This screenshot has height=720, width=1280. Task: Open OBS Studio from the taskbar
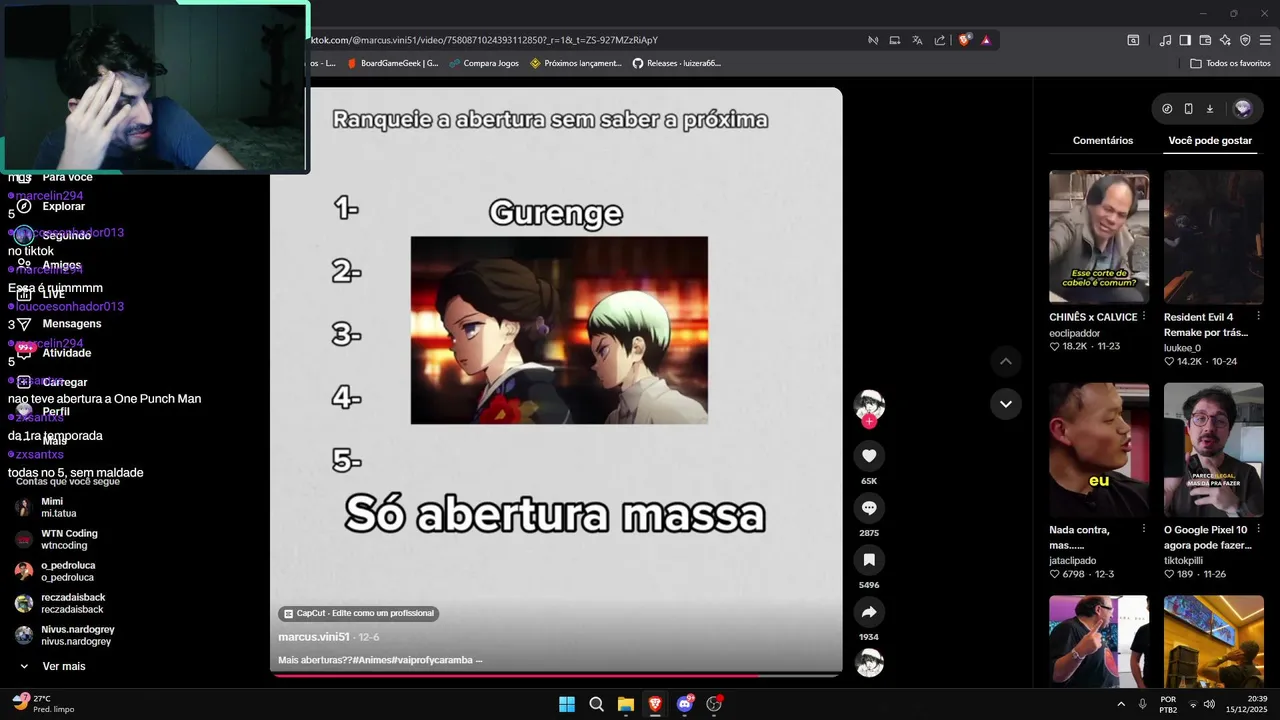click(714, 704)
